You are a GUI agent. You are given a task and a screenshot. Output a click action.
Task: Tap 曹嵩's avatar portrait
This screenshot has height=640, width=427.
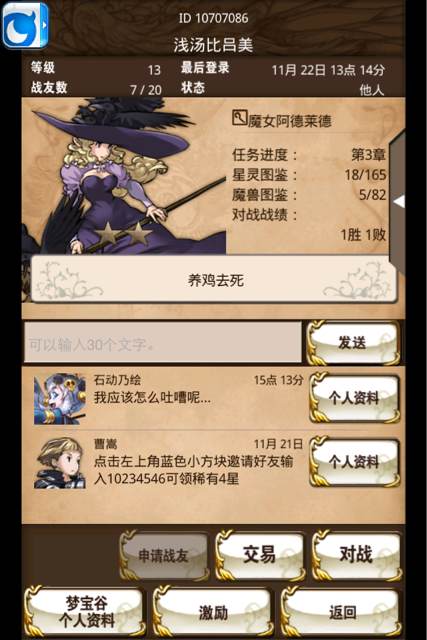(60, 463)
